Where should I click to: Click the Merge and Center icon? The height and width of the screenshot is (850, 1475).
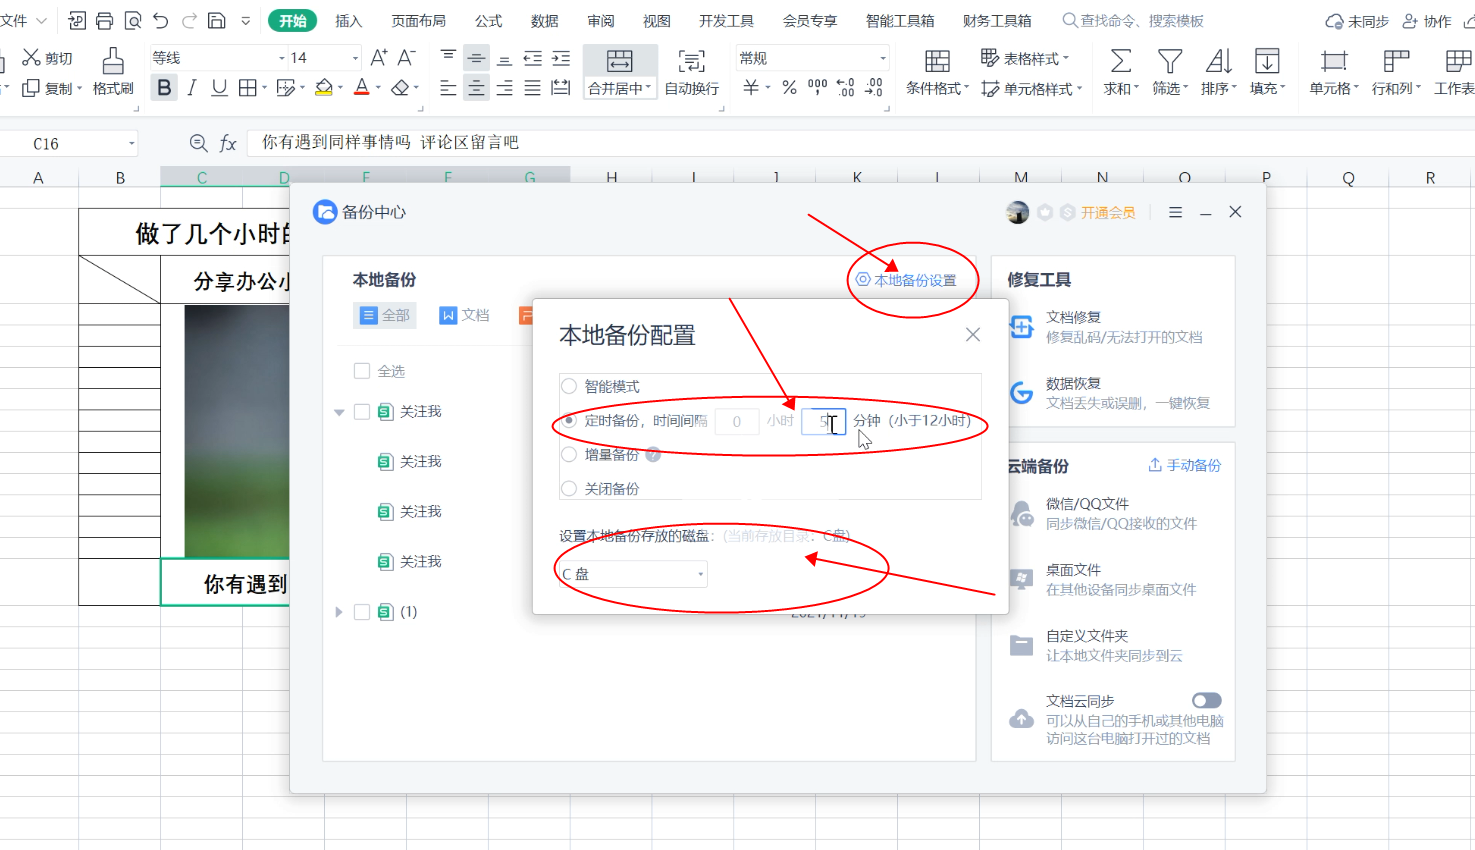[619, 61]
